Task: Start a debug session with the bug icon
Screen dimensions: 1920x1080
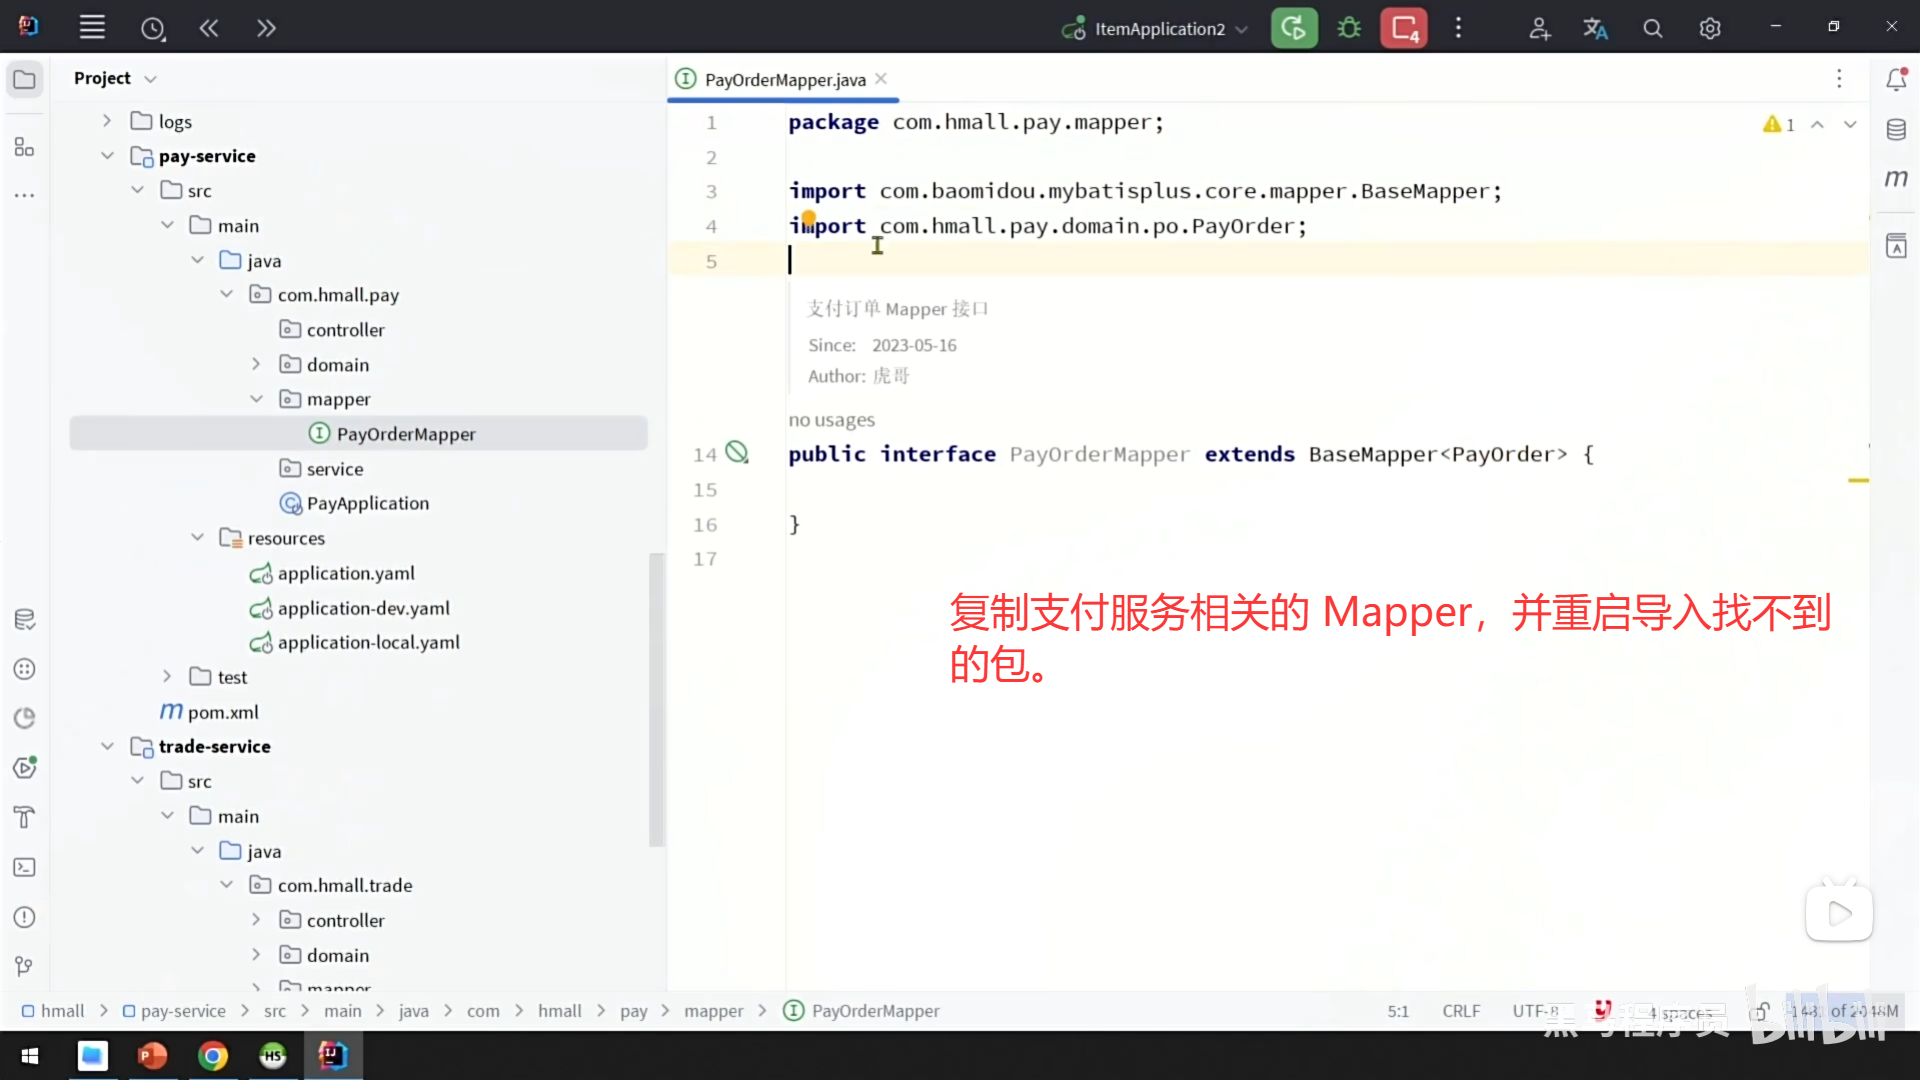Action: point(1348,27)
